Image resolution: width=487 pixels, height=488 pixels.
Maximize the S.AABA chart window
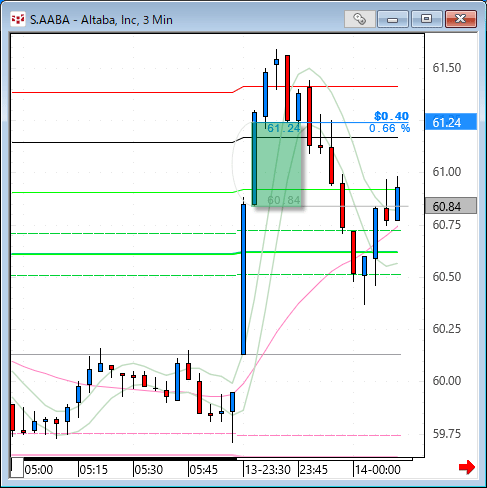pos(426,19)
